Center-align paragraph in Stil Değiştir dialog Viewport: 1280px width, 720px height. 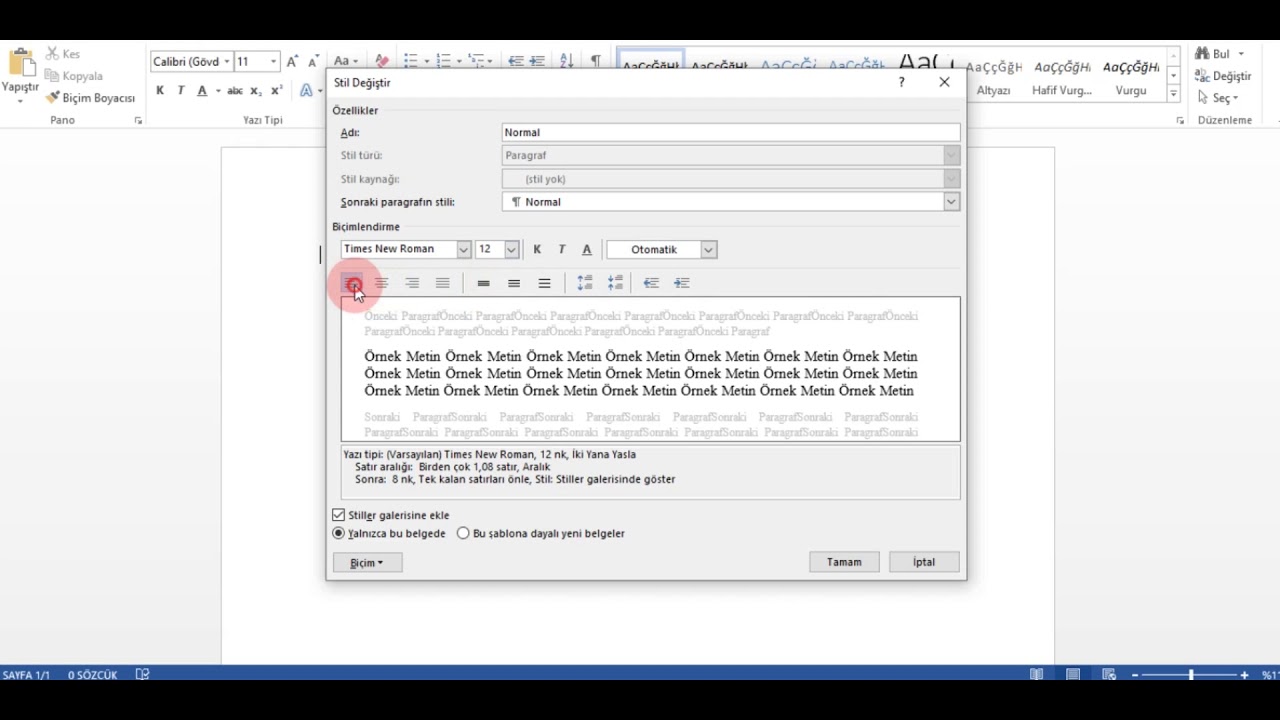point(381,283)
